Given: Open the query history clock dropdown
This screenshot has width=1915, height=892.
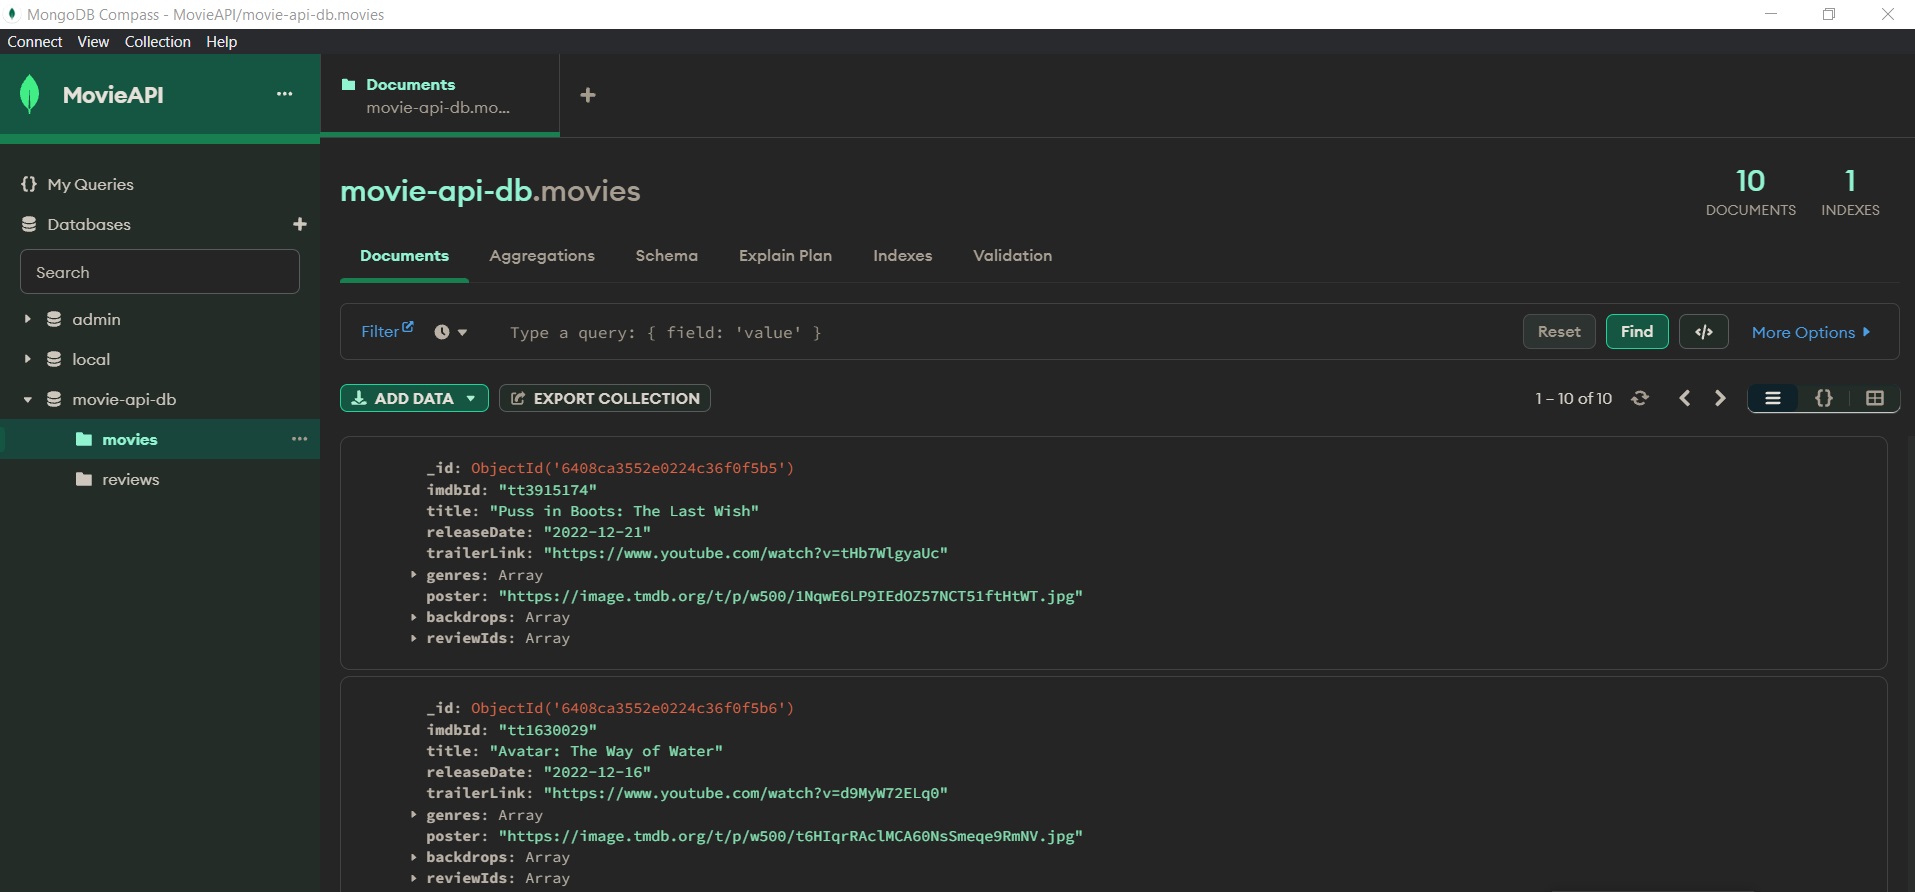Looking at the screenshot, I should pos(451,332).
